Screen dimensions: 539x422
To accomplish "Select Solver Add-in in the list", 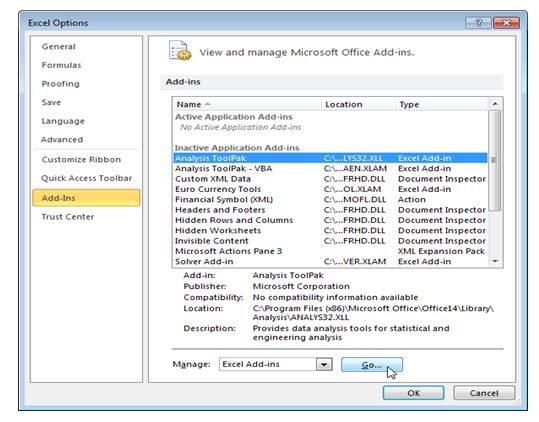I will pyautogui.click(x=330, y=262).
